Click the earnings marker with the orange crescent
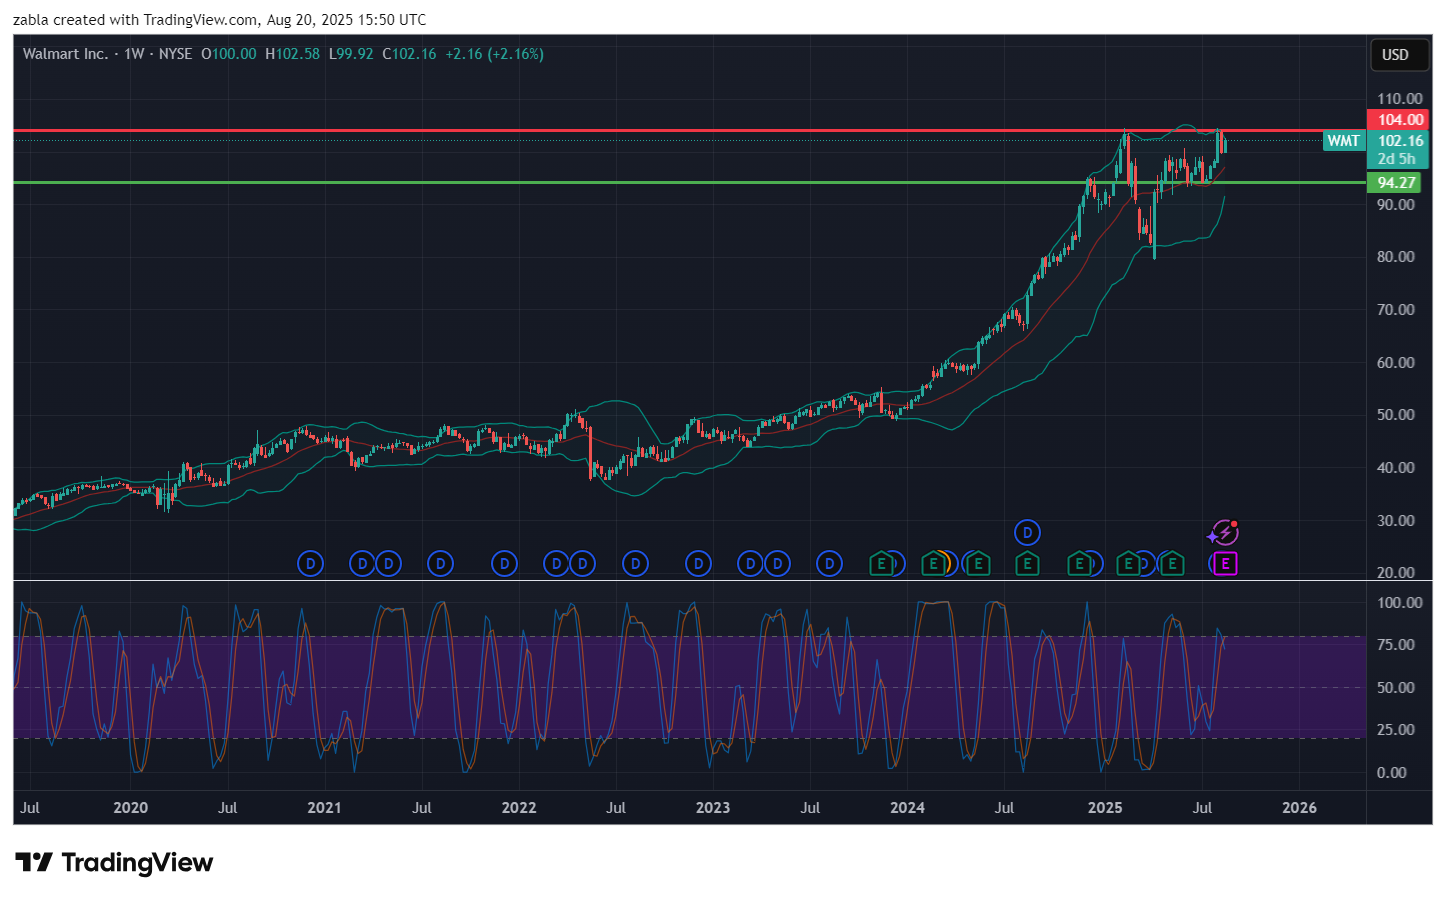Image resolution: width=1446 pixels, height=900 pixels. pyautogui.click(x=933, y=564)
